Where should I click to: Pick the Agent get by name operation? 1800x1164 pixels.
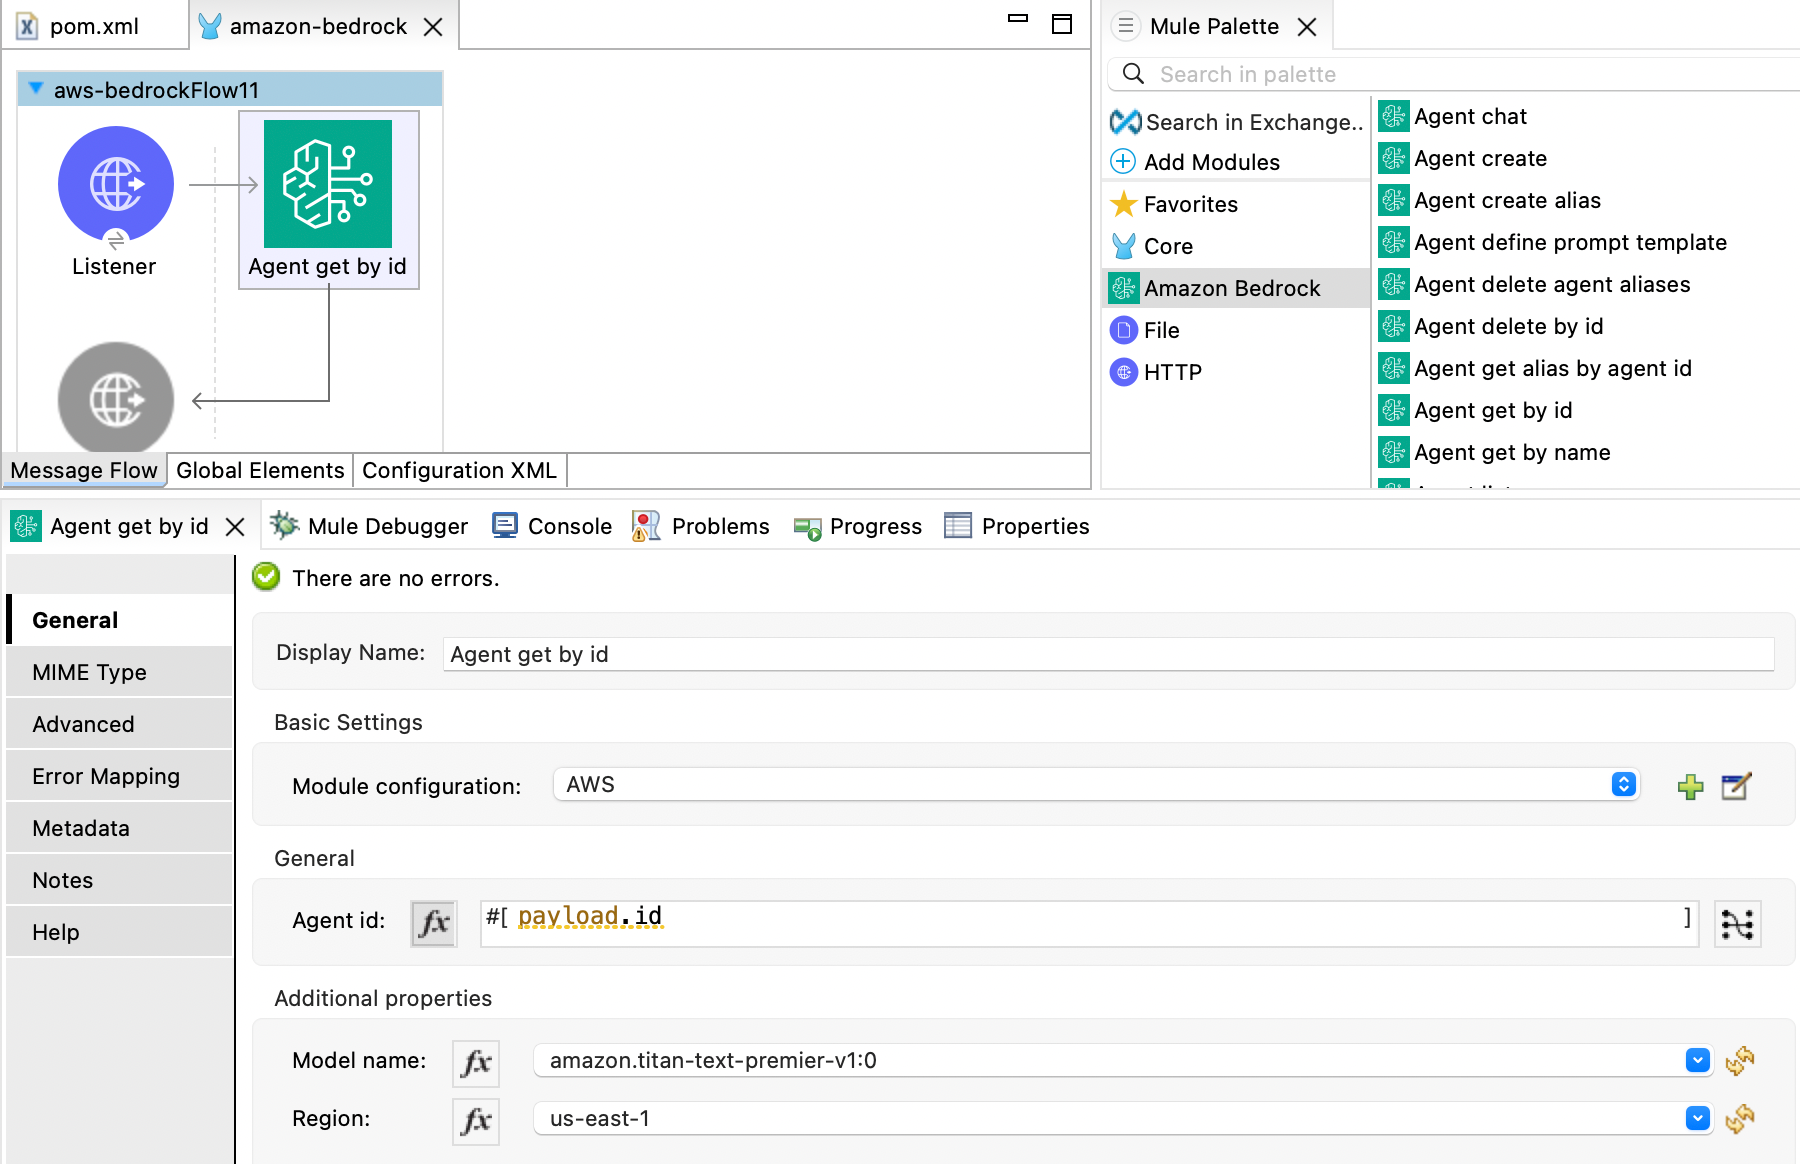pos(1496,453)
